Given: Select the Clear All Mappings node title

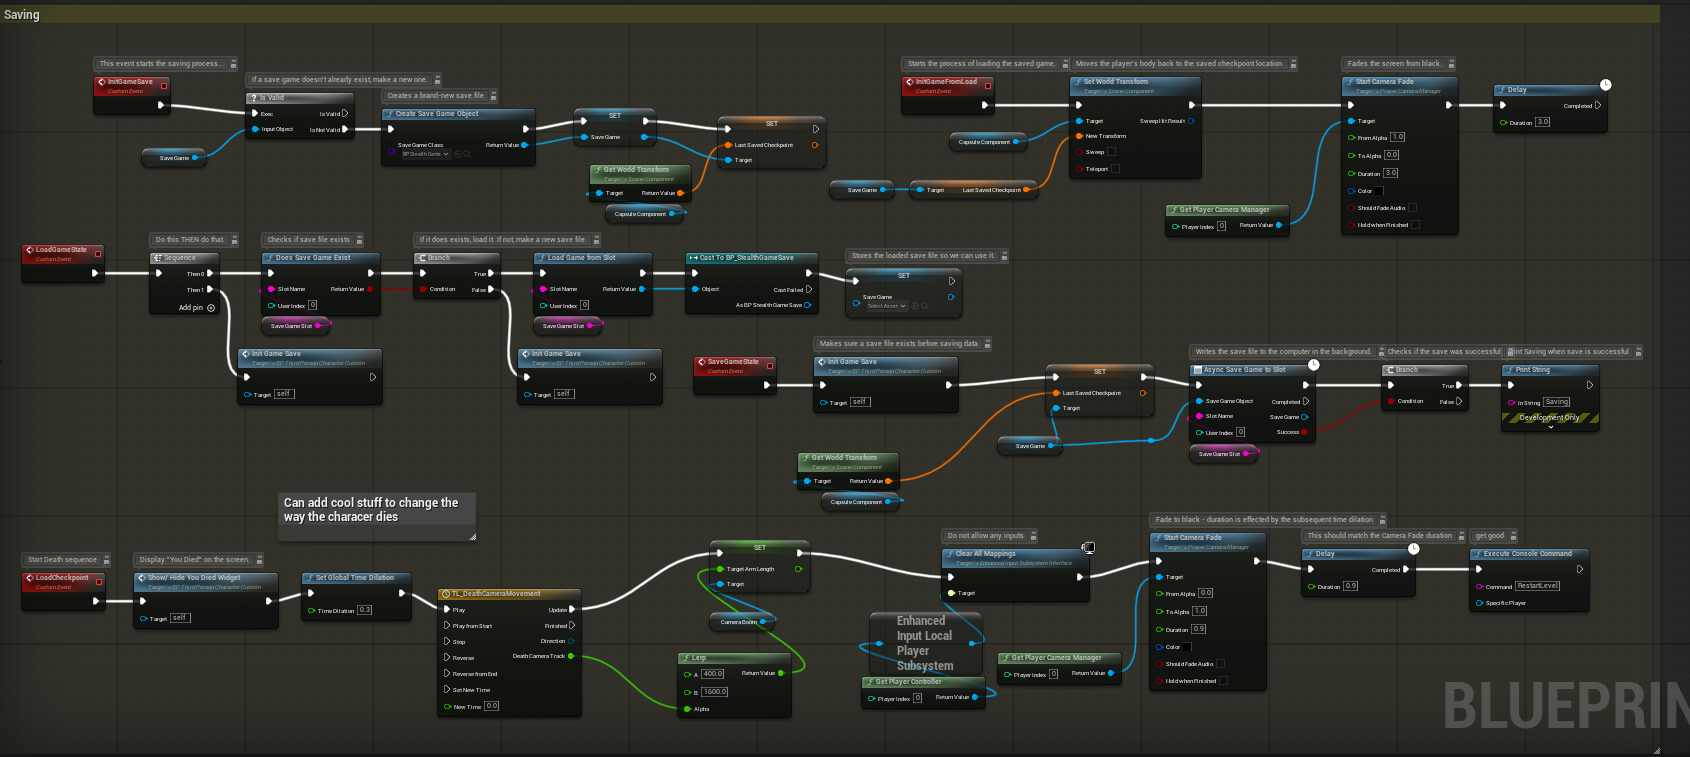Looking at the screenshot, I should pyautogui.click(x=985, y=554).
